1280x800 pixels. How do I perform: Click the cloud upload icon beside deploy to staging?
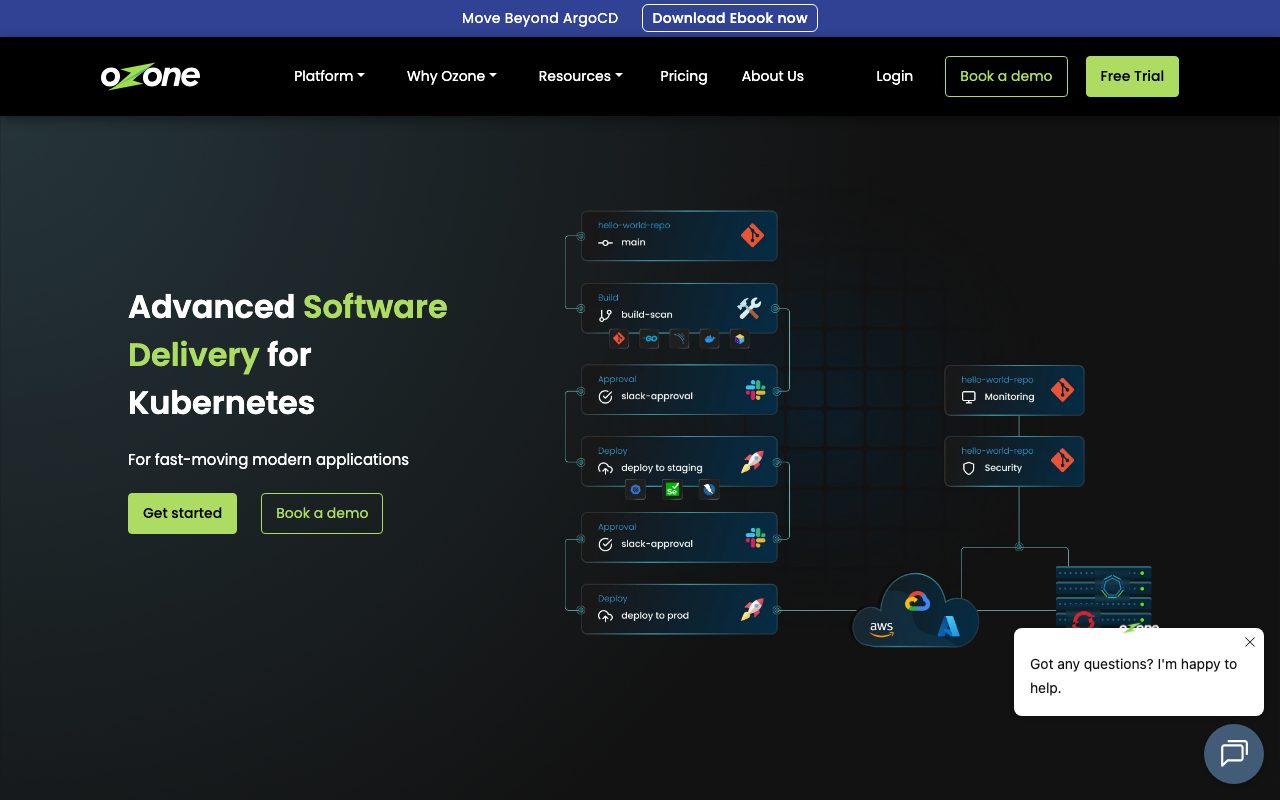click(605, 468)
